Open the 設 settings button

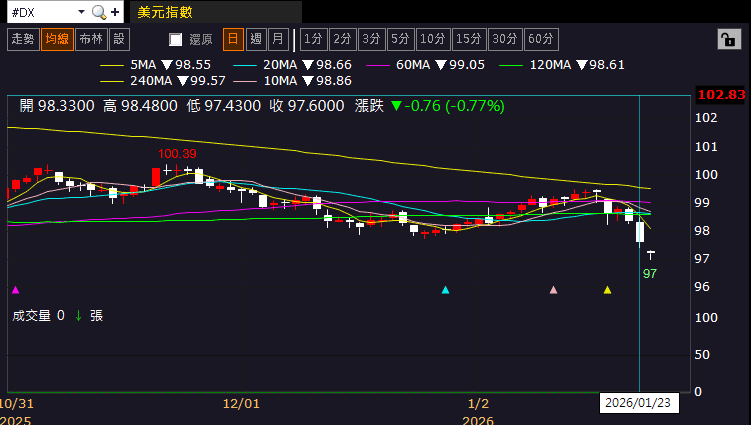click(x=119, y=39)
